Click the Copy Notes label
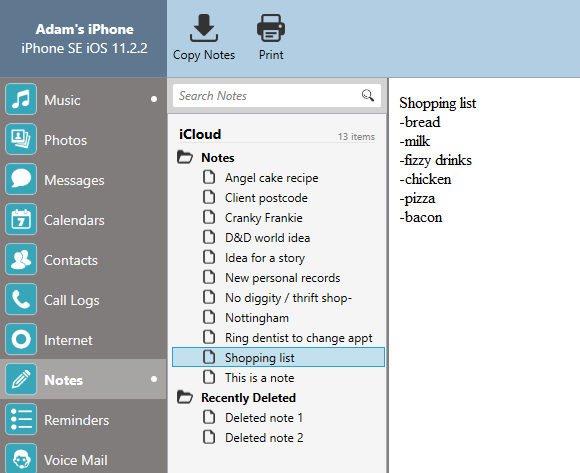The image size is (580, 473). [204, 55]
